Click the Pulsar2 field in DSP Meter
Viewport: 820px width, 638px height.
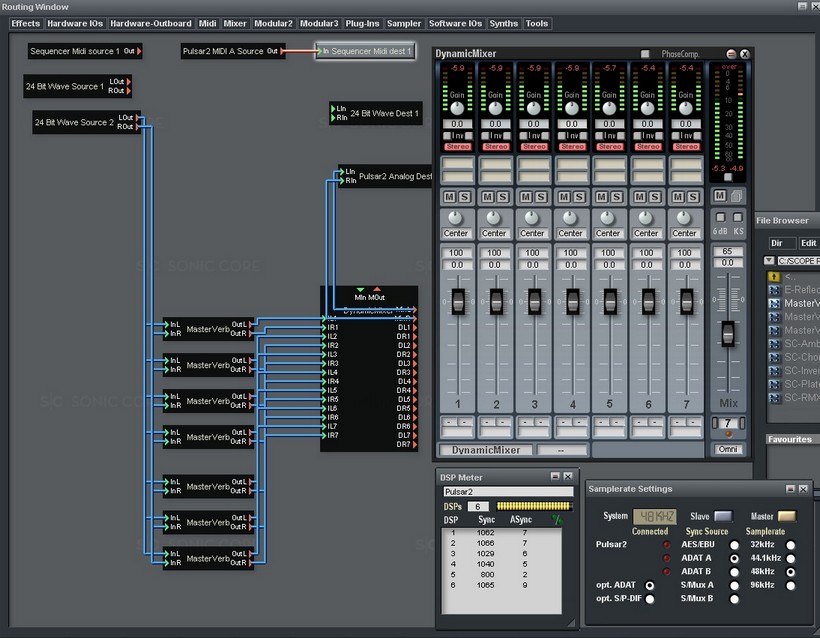point(508,492)
